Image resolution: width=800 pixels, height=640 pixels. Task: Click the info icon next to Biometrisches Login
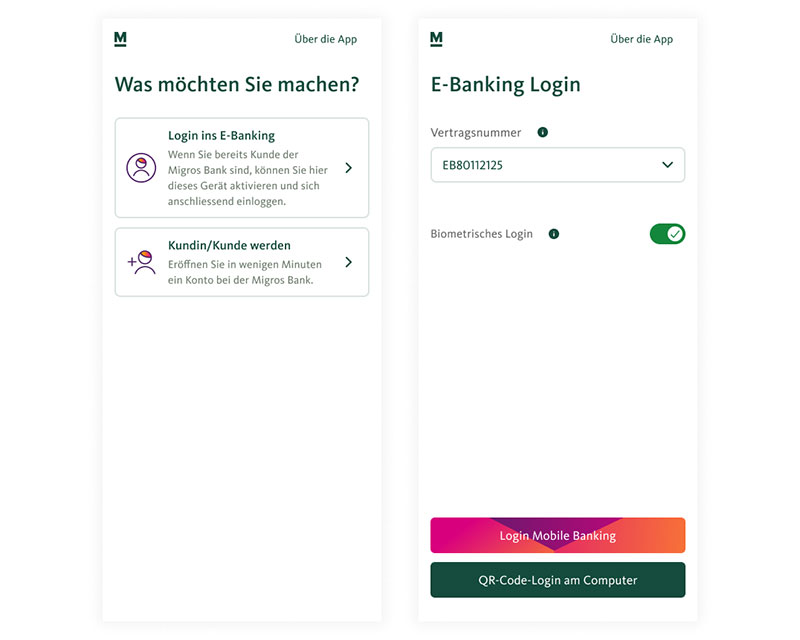click(x=554, y=234)
